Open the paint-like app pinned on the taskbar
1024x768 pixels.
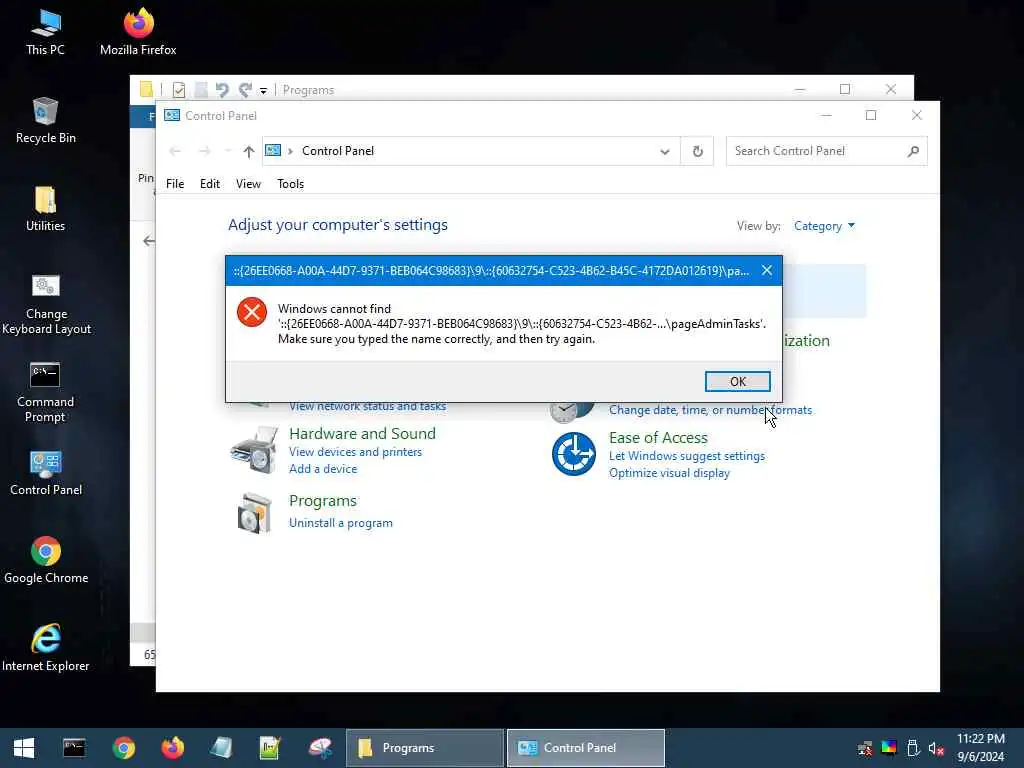[320, 748]
